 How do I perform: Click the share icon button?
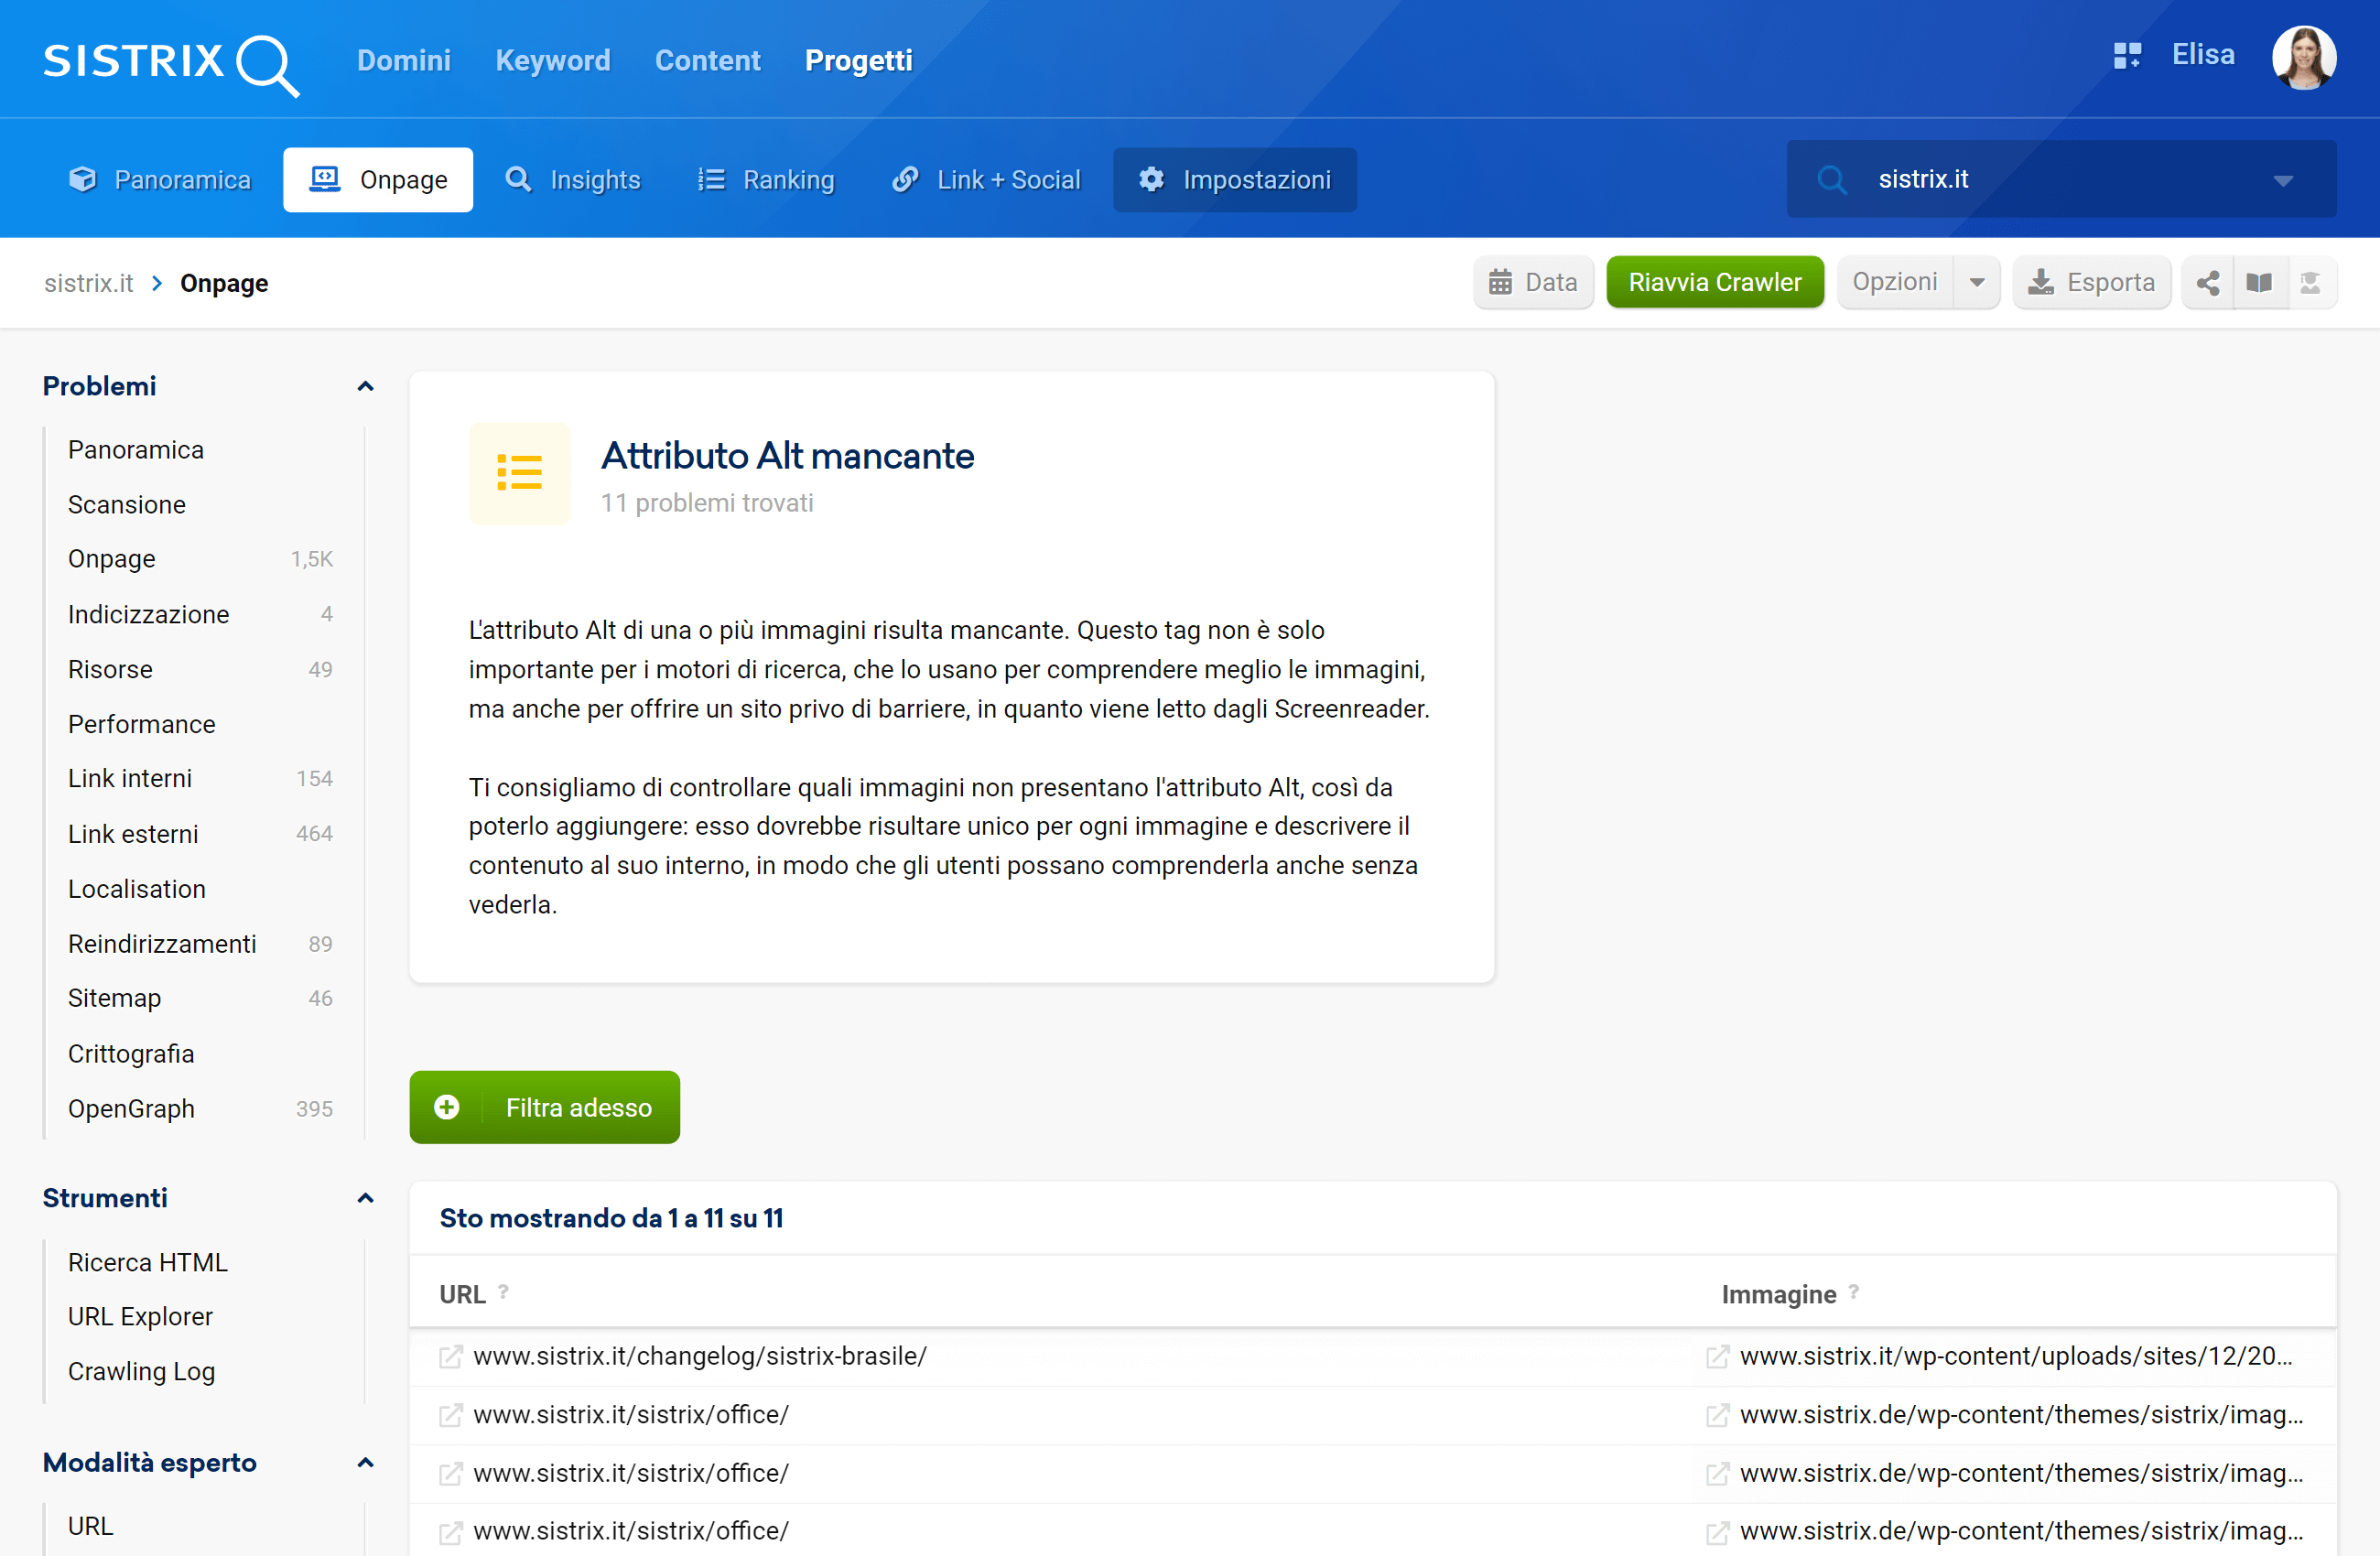(x=2208, y=283)
